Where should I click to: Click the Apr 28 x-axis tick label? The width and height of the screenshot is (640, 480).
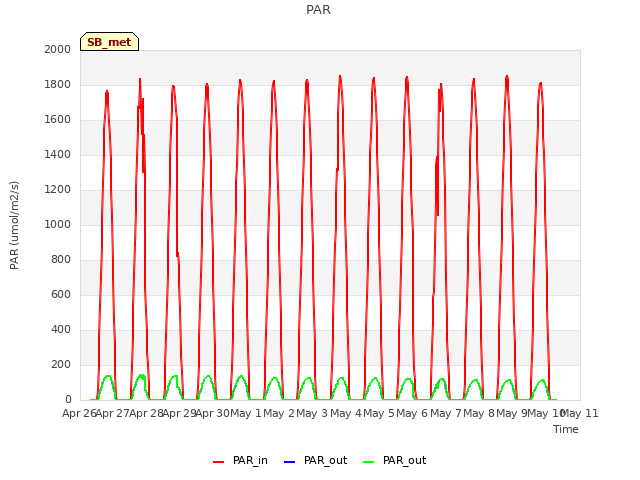(146, 413)
